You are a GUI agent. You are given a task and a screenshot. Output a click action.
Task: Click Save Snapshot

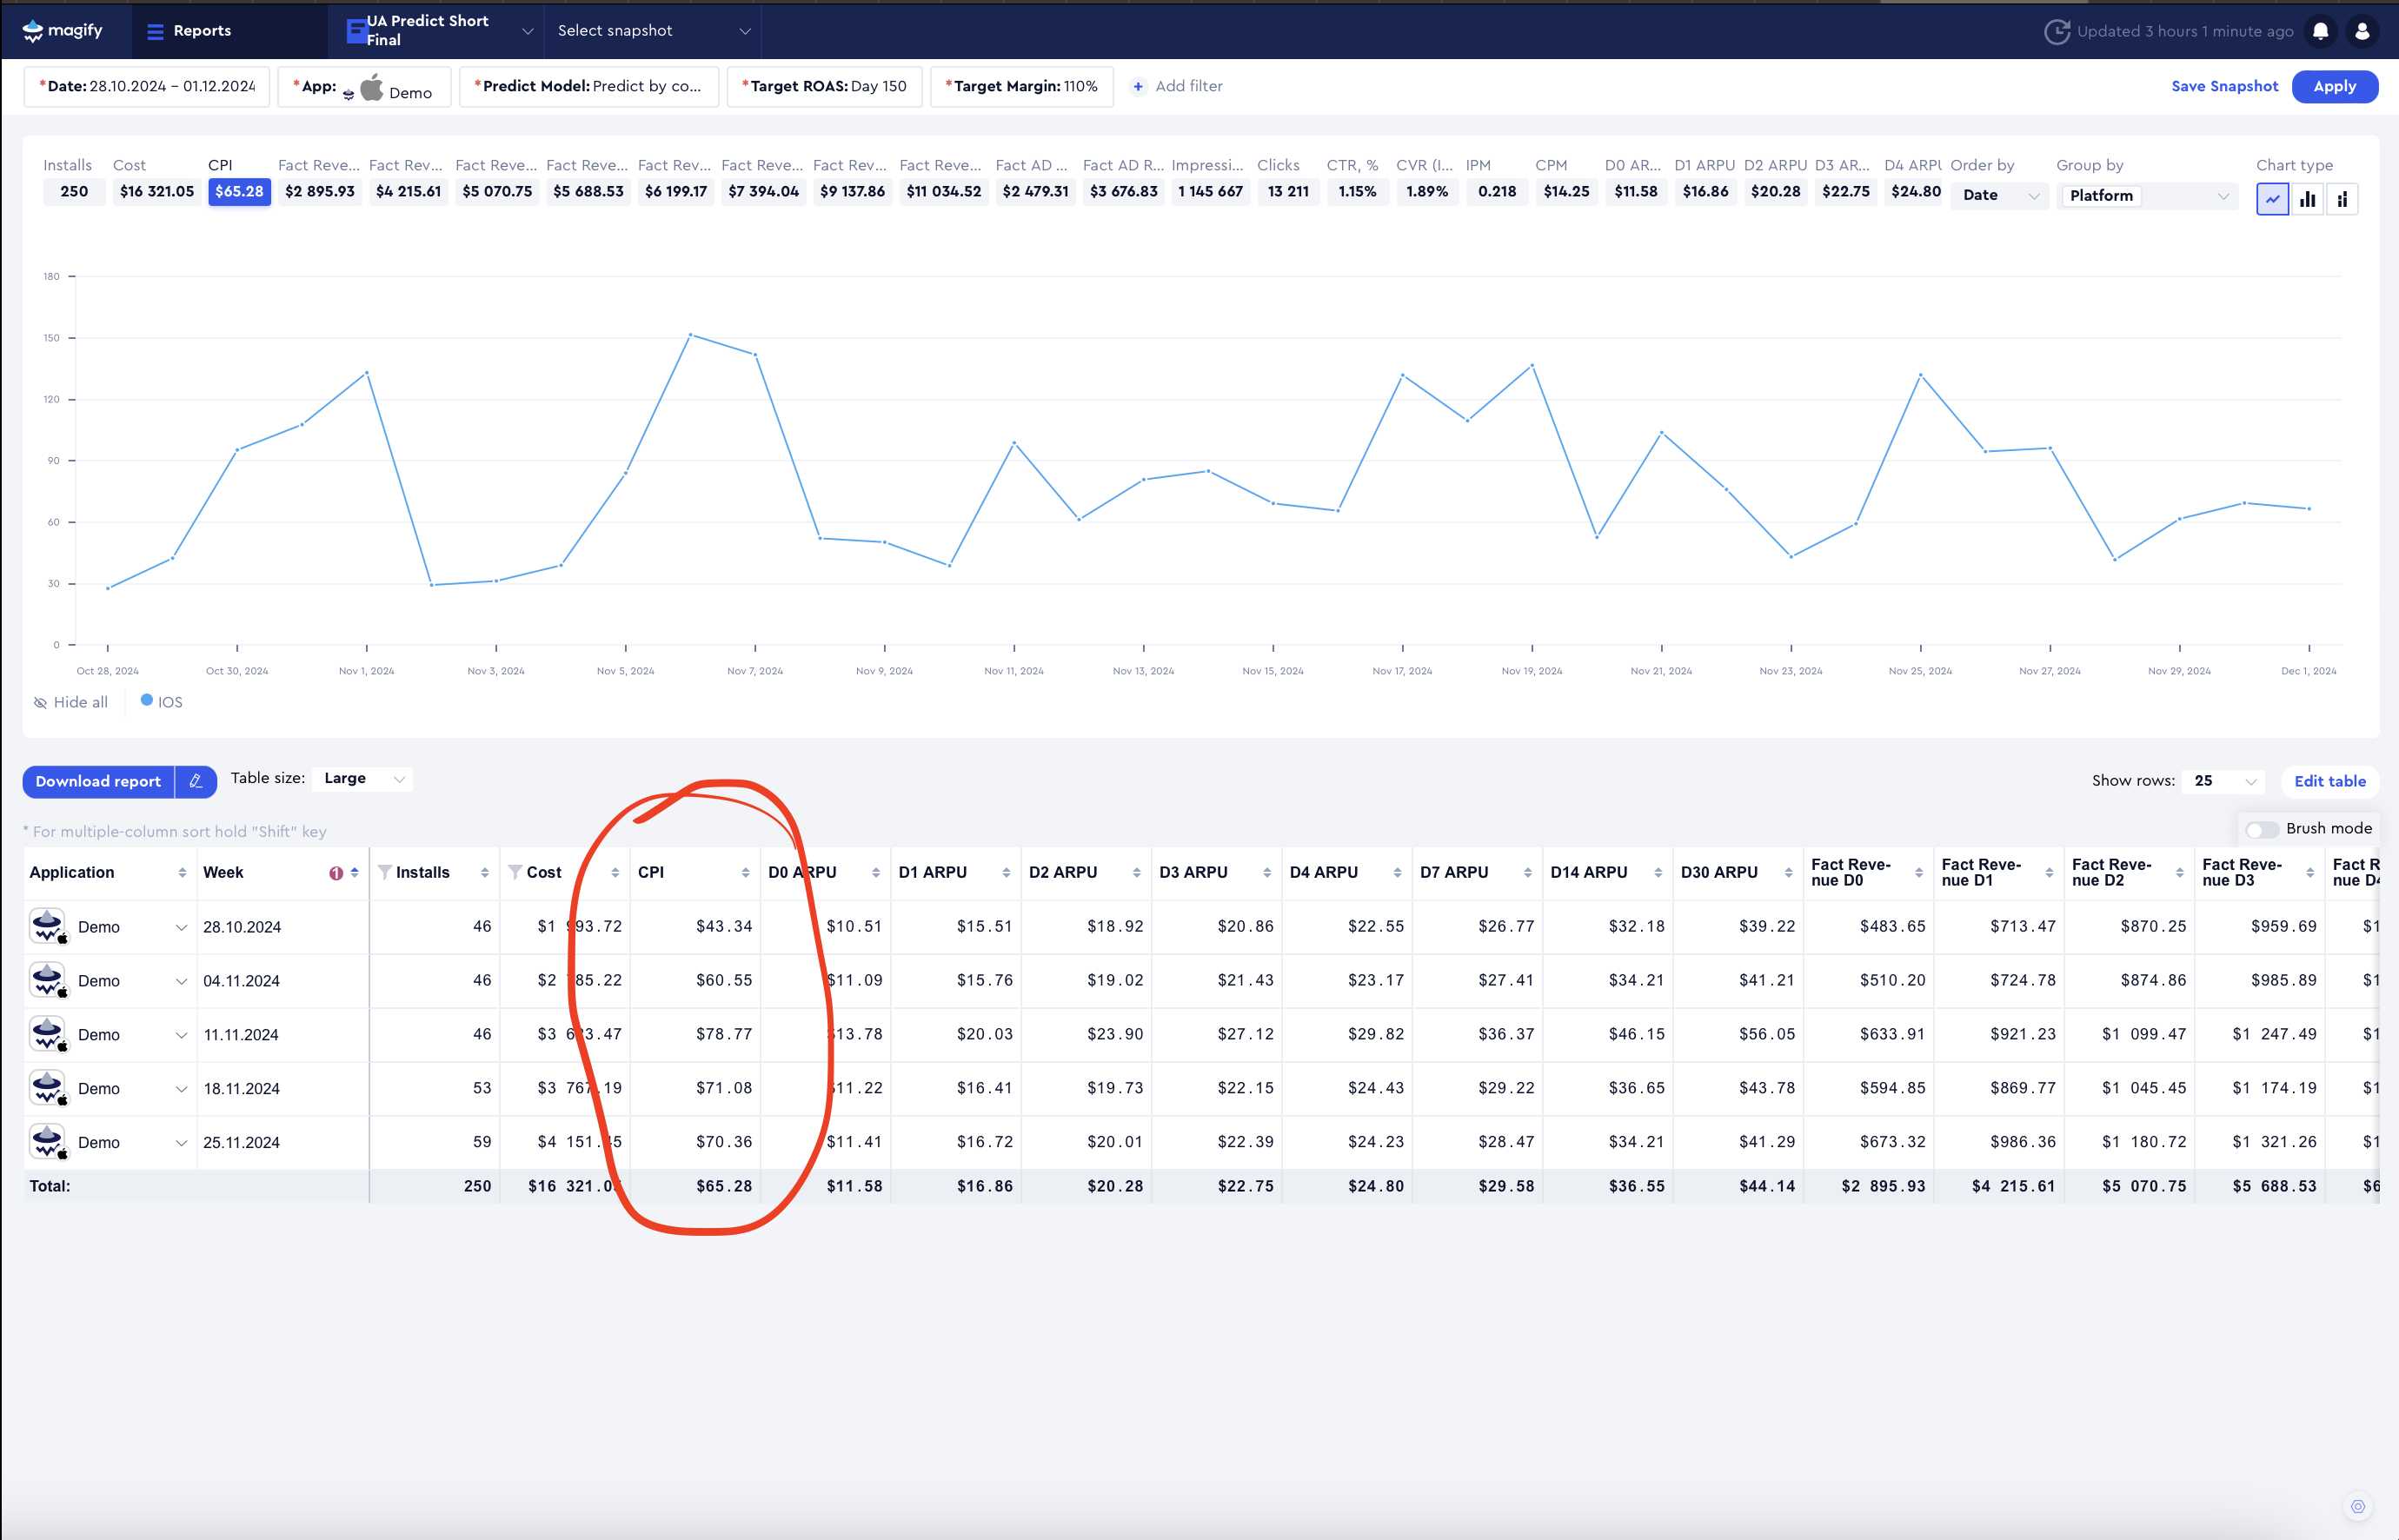(x=2224, y=86)
